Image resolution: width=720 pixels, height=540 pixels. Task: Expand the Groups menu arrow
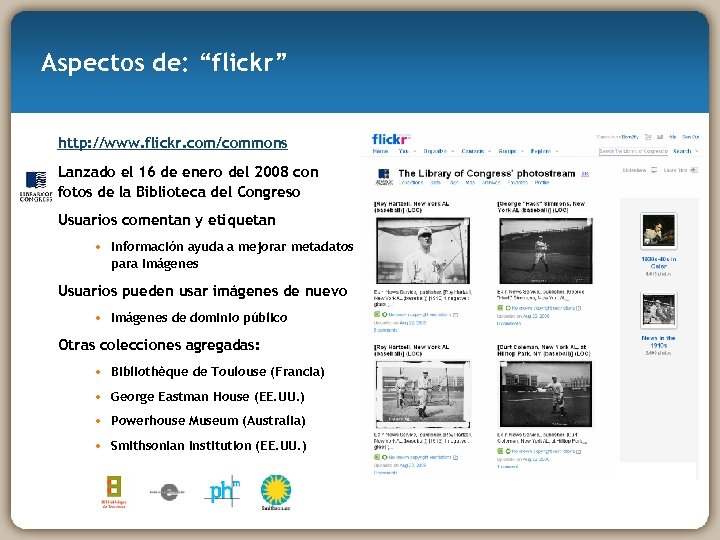(522, 151)
